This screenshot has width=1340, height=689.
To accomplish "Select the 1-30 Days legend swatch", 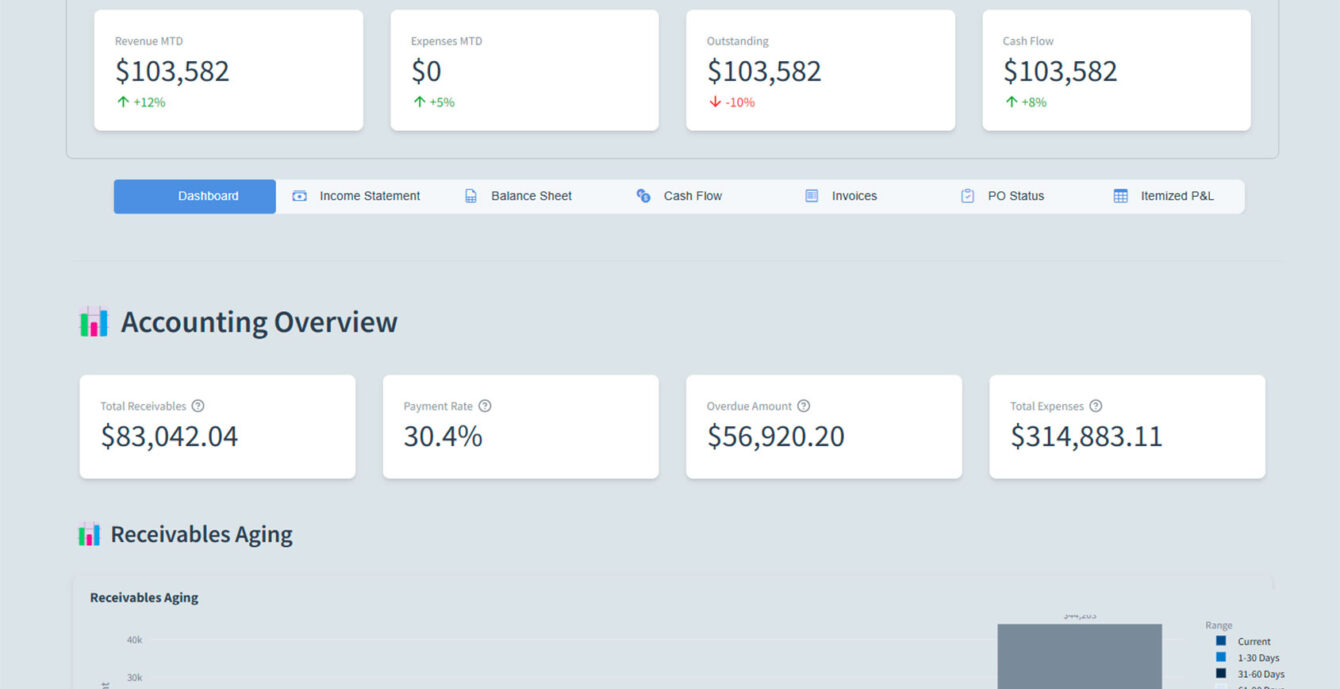I will tap(1220, 657).
